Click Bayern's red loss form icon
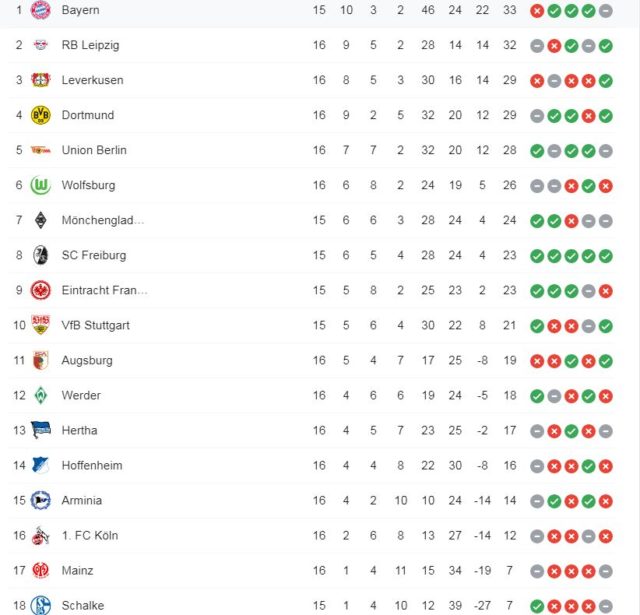640x615 pixels. point(537,10)
